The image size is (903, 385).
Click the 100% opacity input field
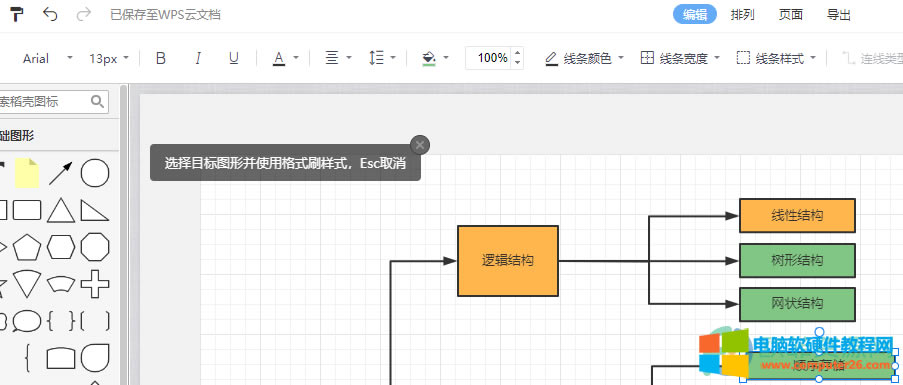489,58
